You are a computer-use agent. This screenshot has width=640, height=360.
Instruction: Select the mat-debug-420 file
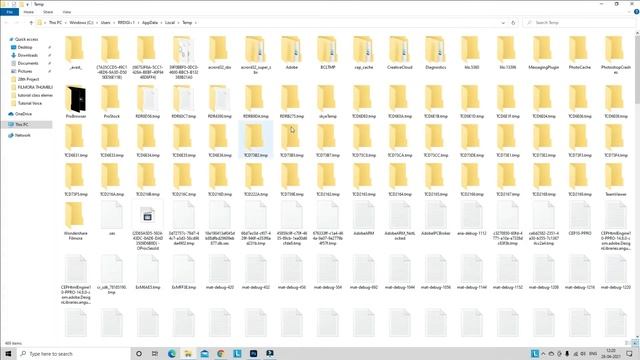[220, 272]
